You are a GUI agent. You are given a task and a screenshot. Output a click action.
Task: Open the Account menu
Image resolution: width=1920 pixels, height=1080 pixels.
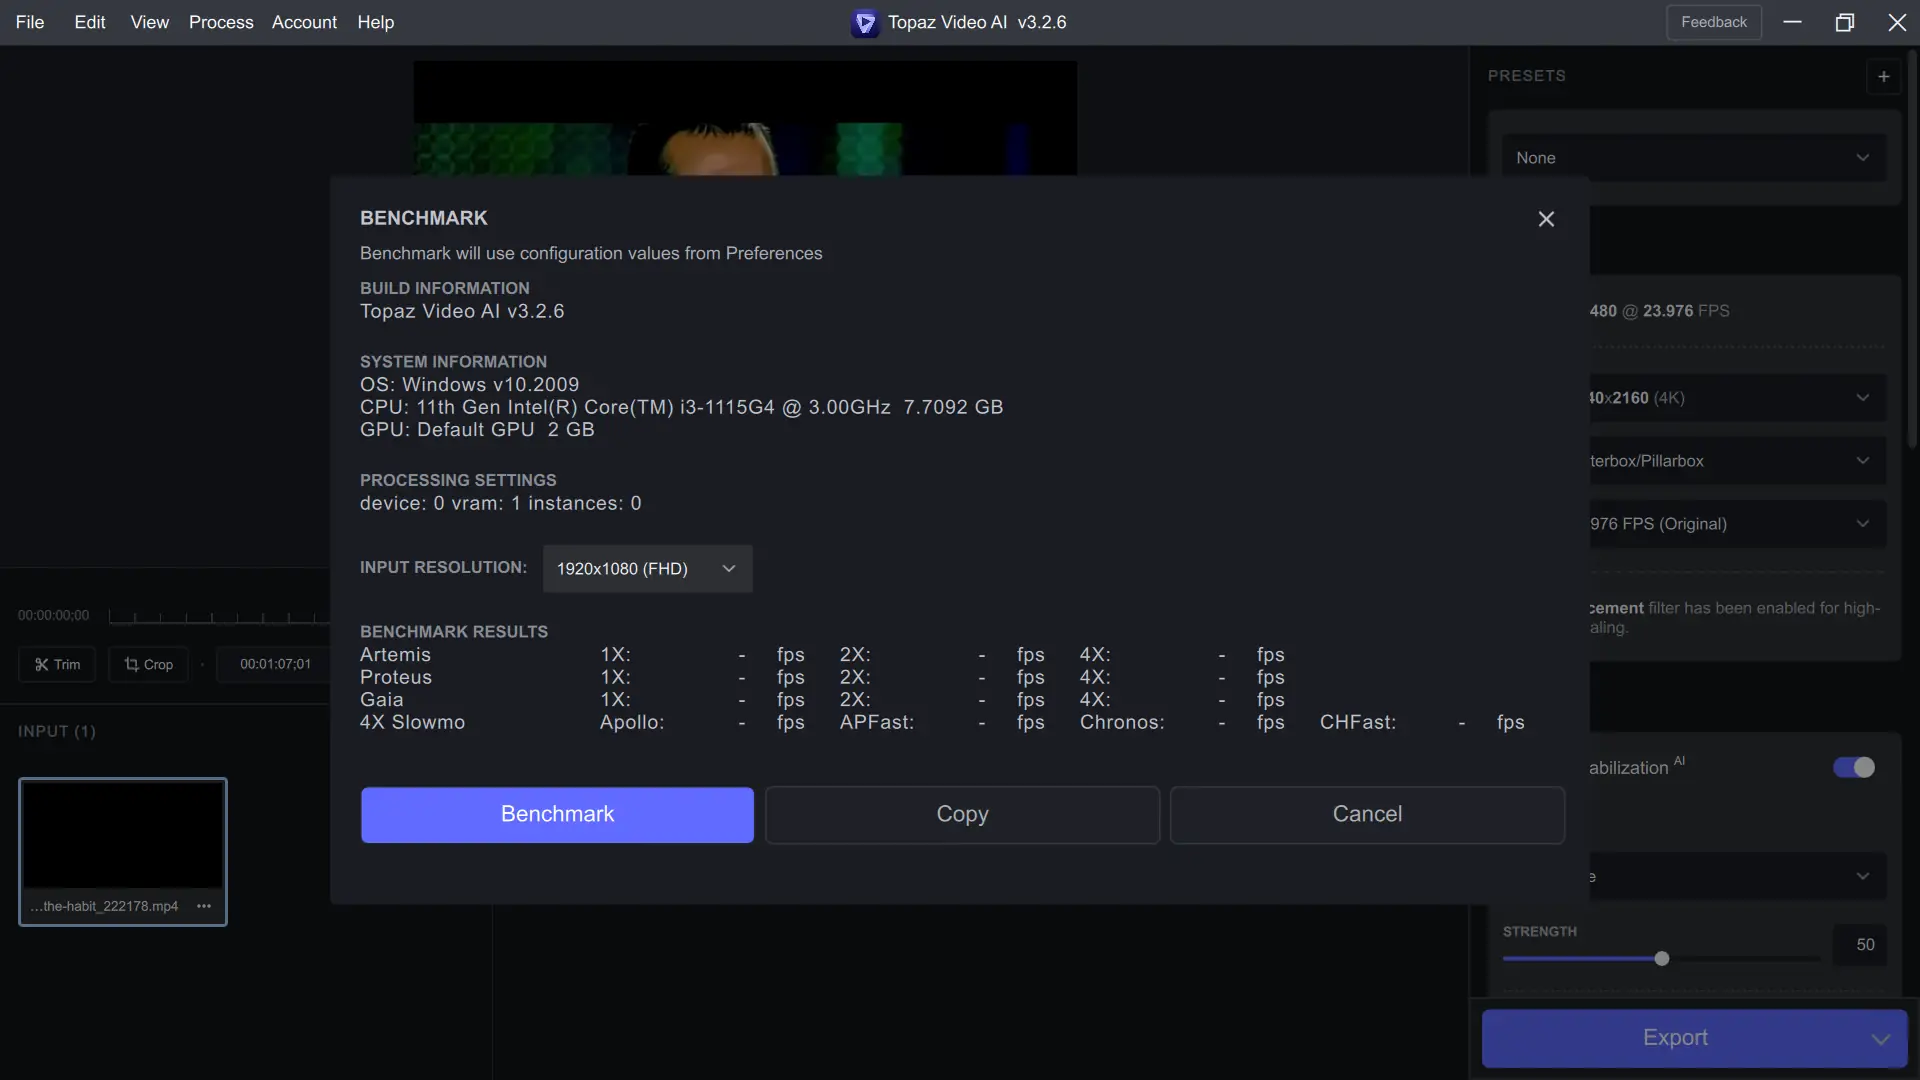pyautogui.click(x=304, y=22)
